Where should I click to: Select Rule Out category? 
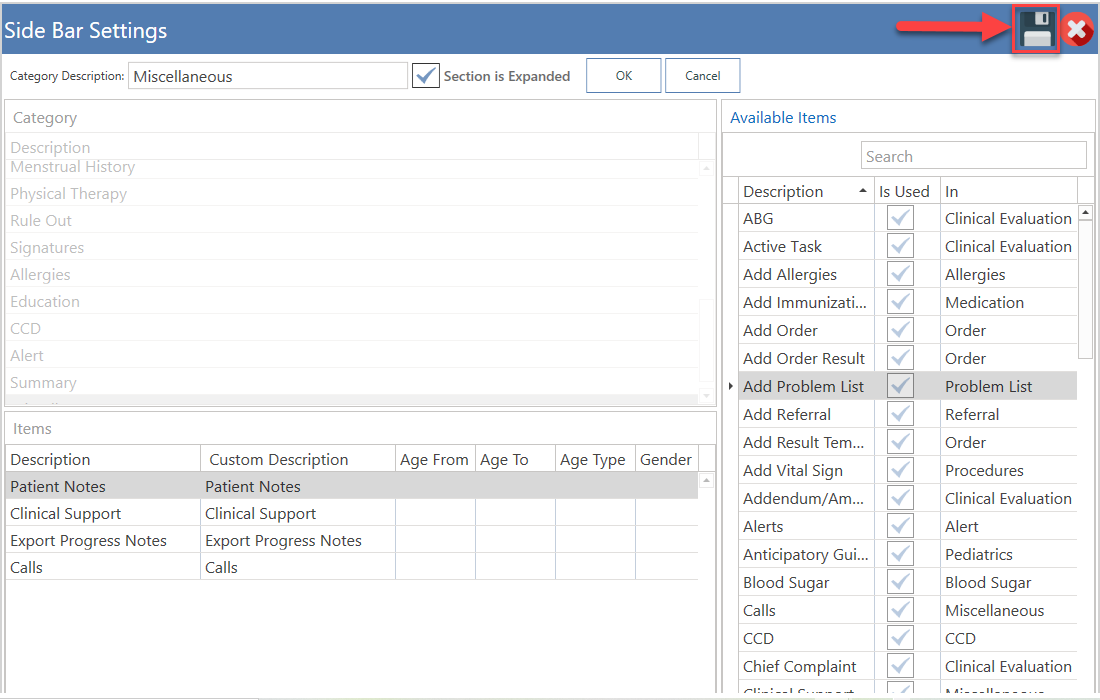(x=351, y=220)
